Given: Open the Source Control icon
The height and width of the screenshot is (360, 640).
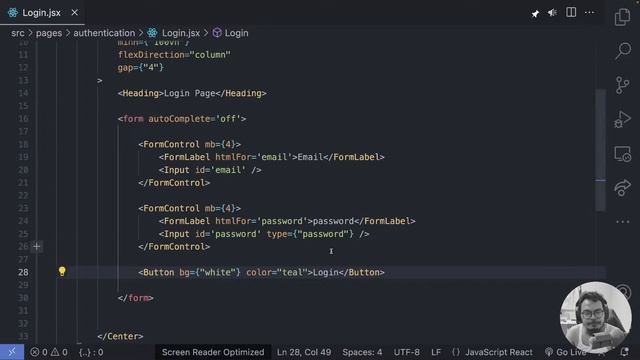Looking at the screenshot, I should click(622, 85).
